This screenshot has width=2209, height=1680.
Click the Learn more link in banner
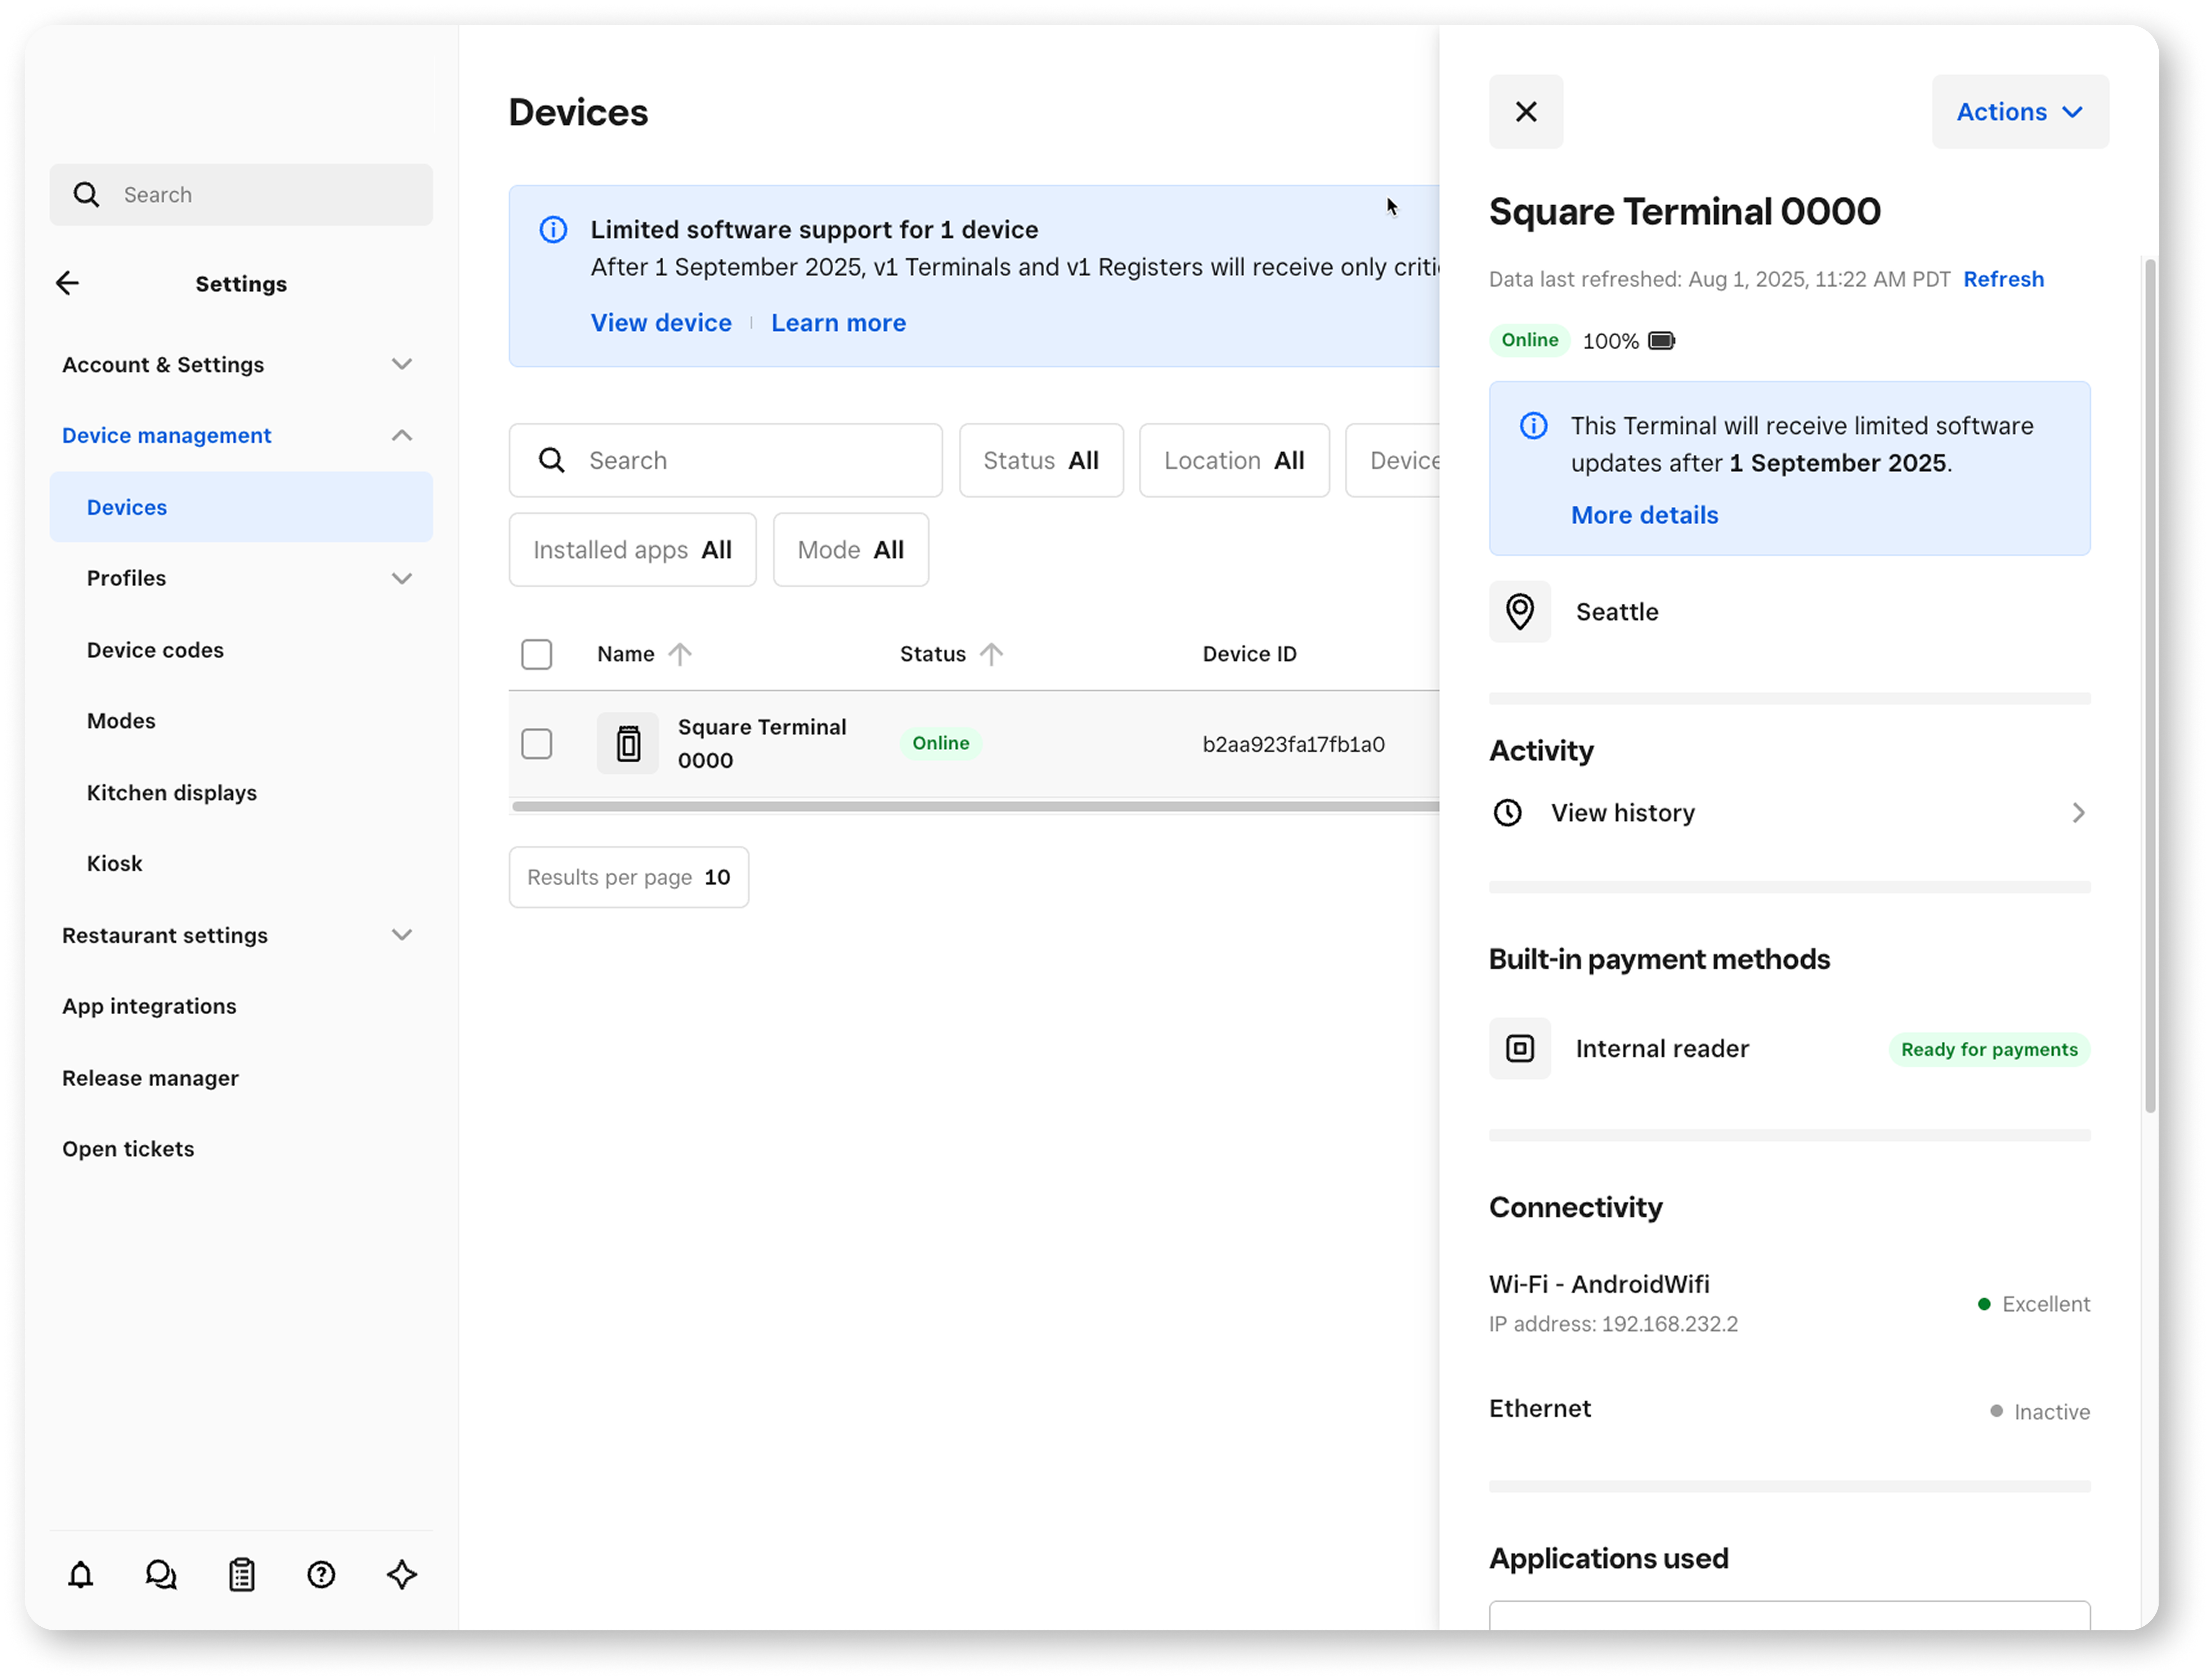pos(838,323)
